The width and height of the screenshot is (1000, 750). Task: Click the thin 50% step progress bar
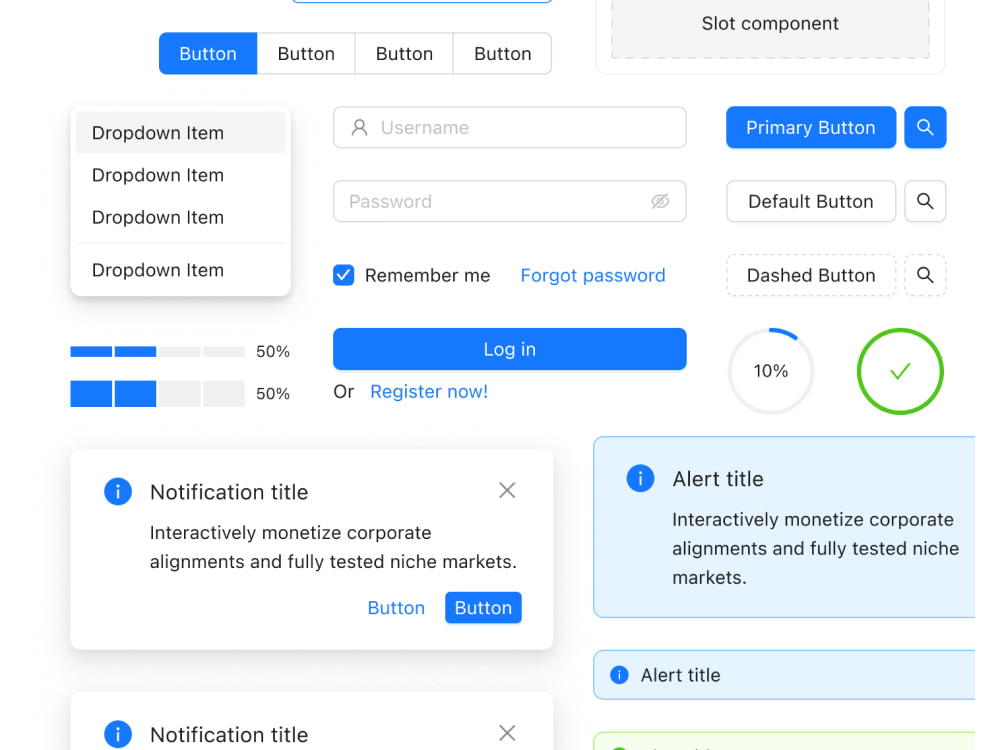(158, 351)
